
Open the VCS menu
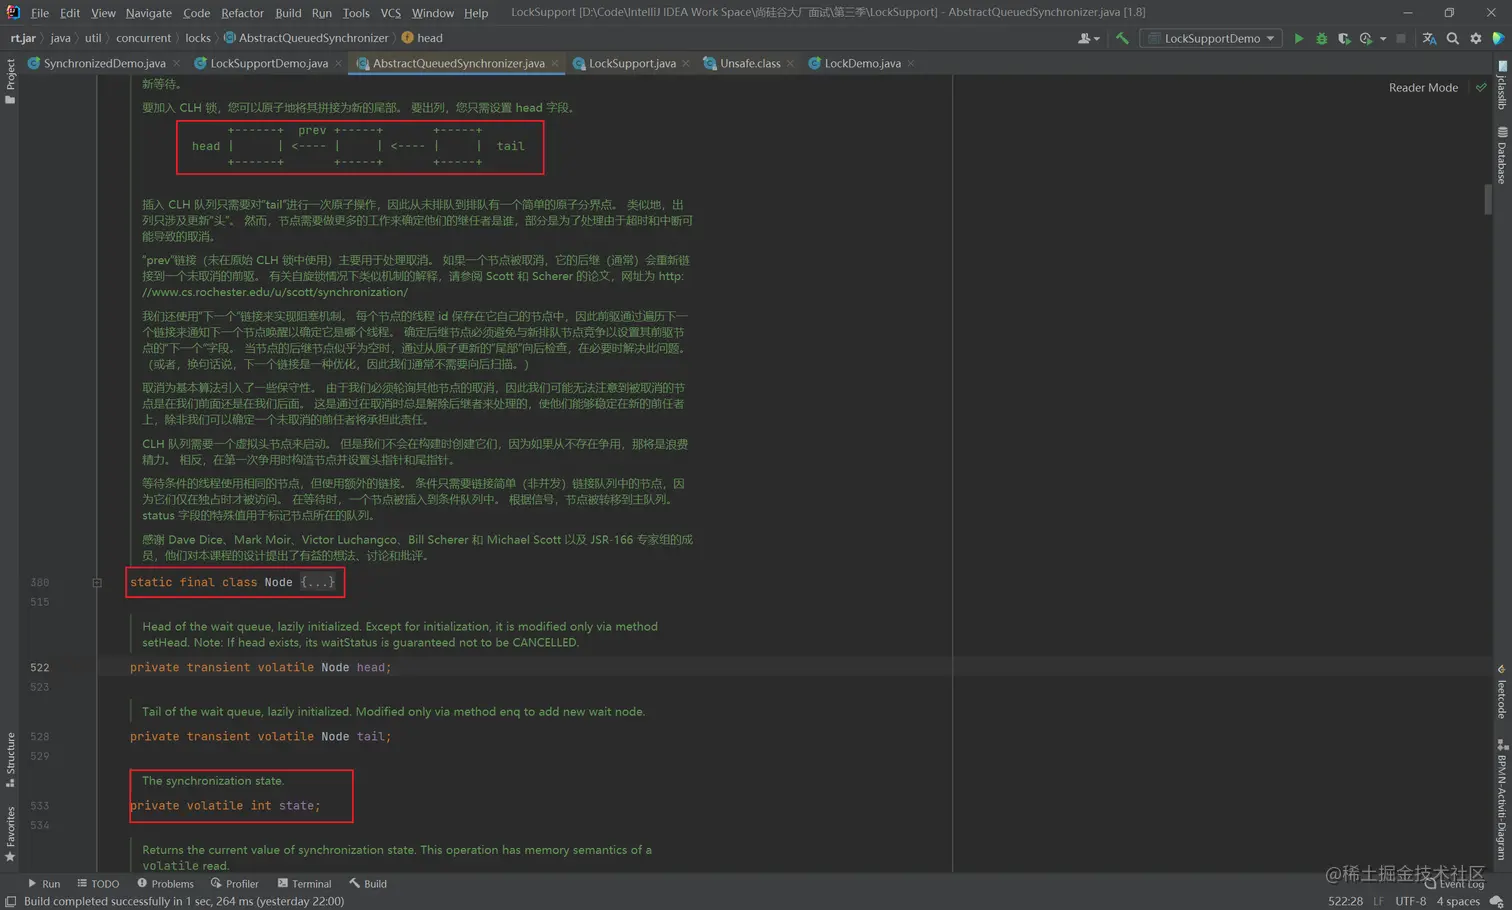(390, 13)
